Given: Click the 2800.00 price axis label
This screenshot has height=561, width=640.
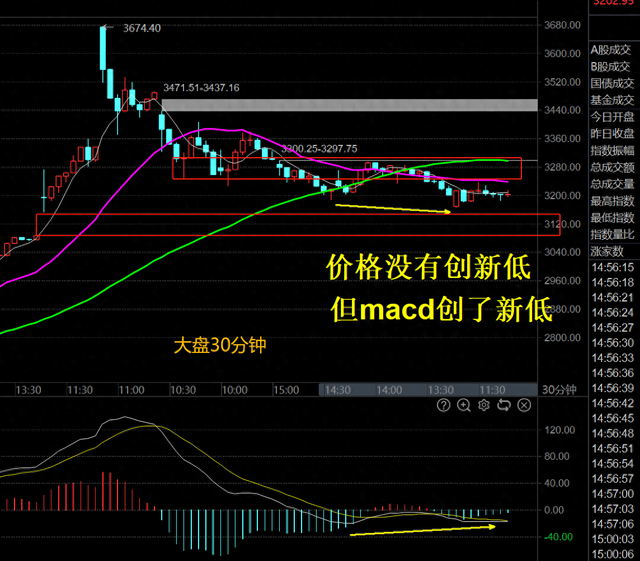Looking at the screenshot, I should 562,338.
